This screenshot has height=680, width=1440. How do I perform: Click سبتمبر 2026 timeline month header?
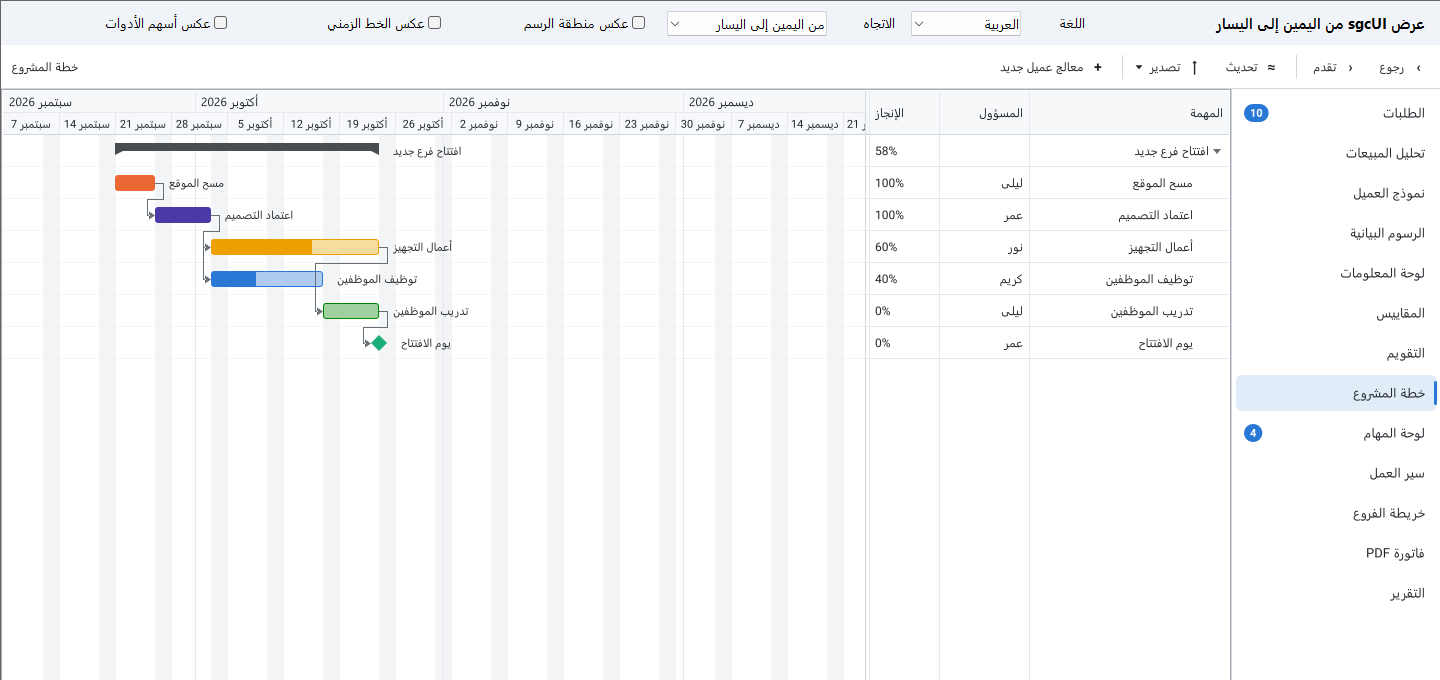pyautogui.click(x=98, y=102)
